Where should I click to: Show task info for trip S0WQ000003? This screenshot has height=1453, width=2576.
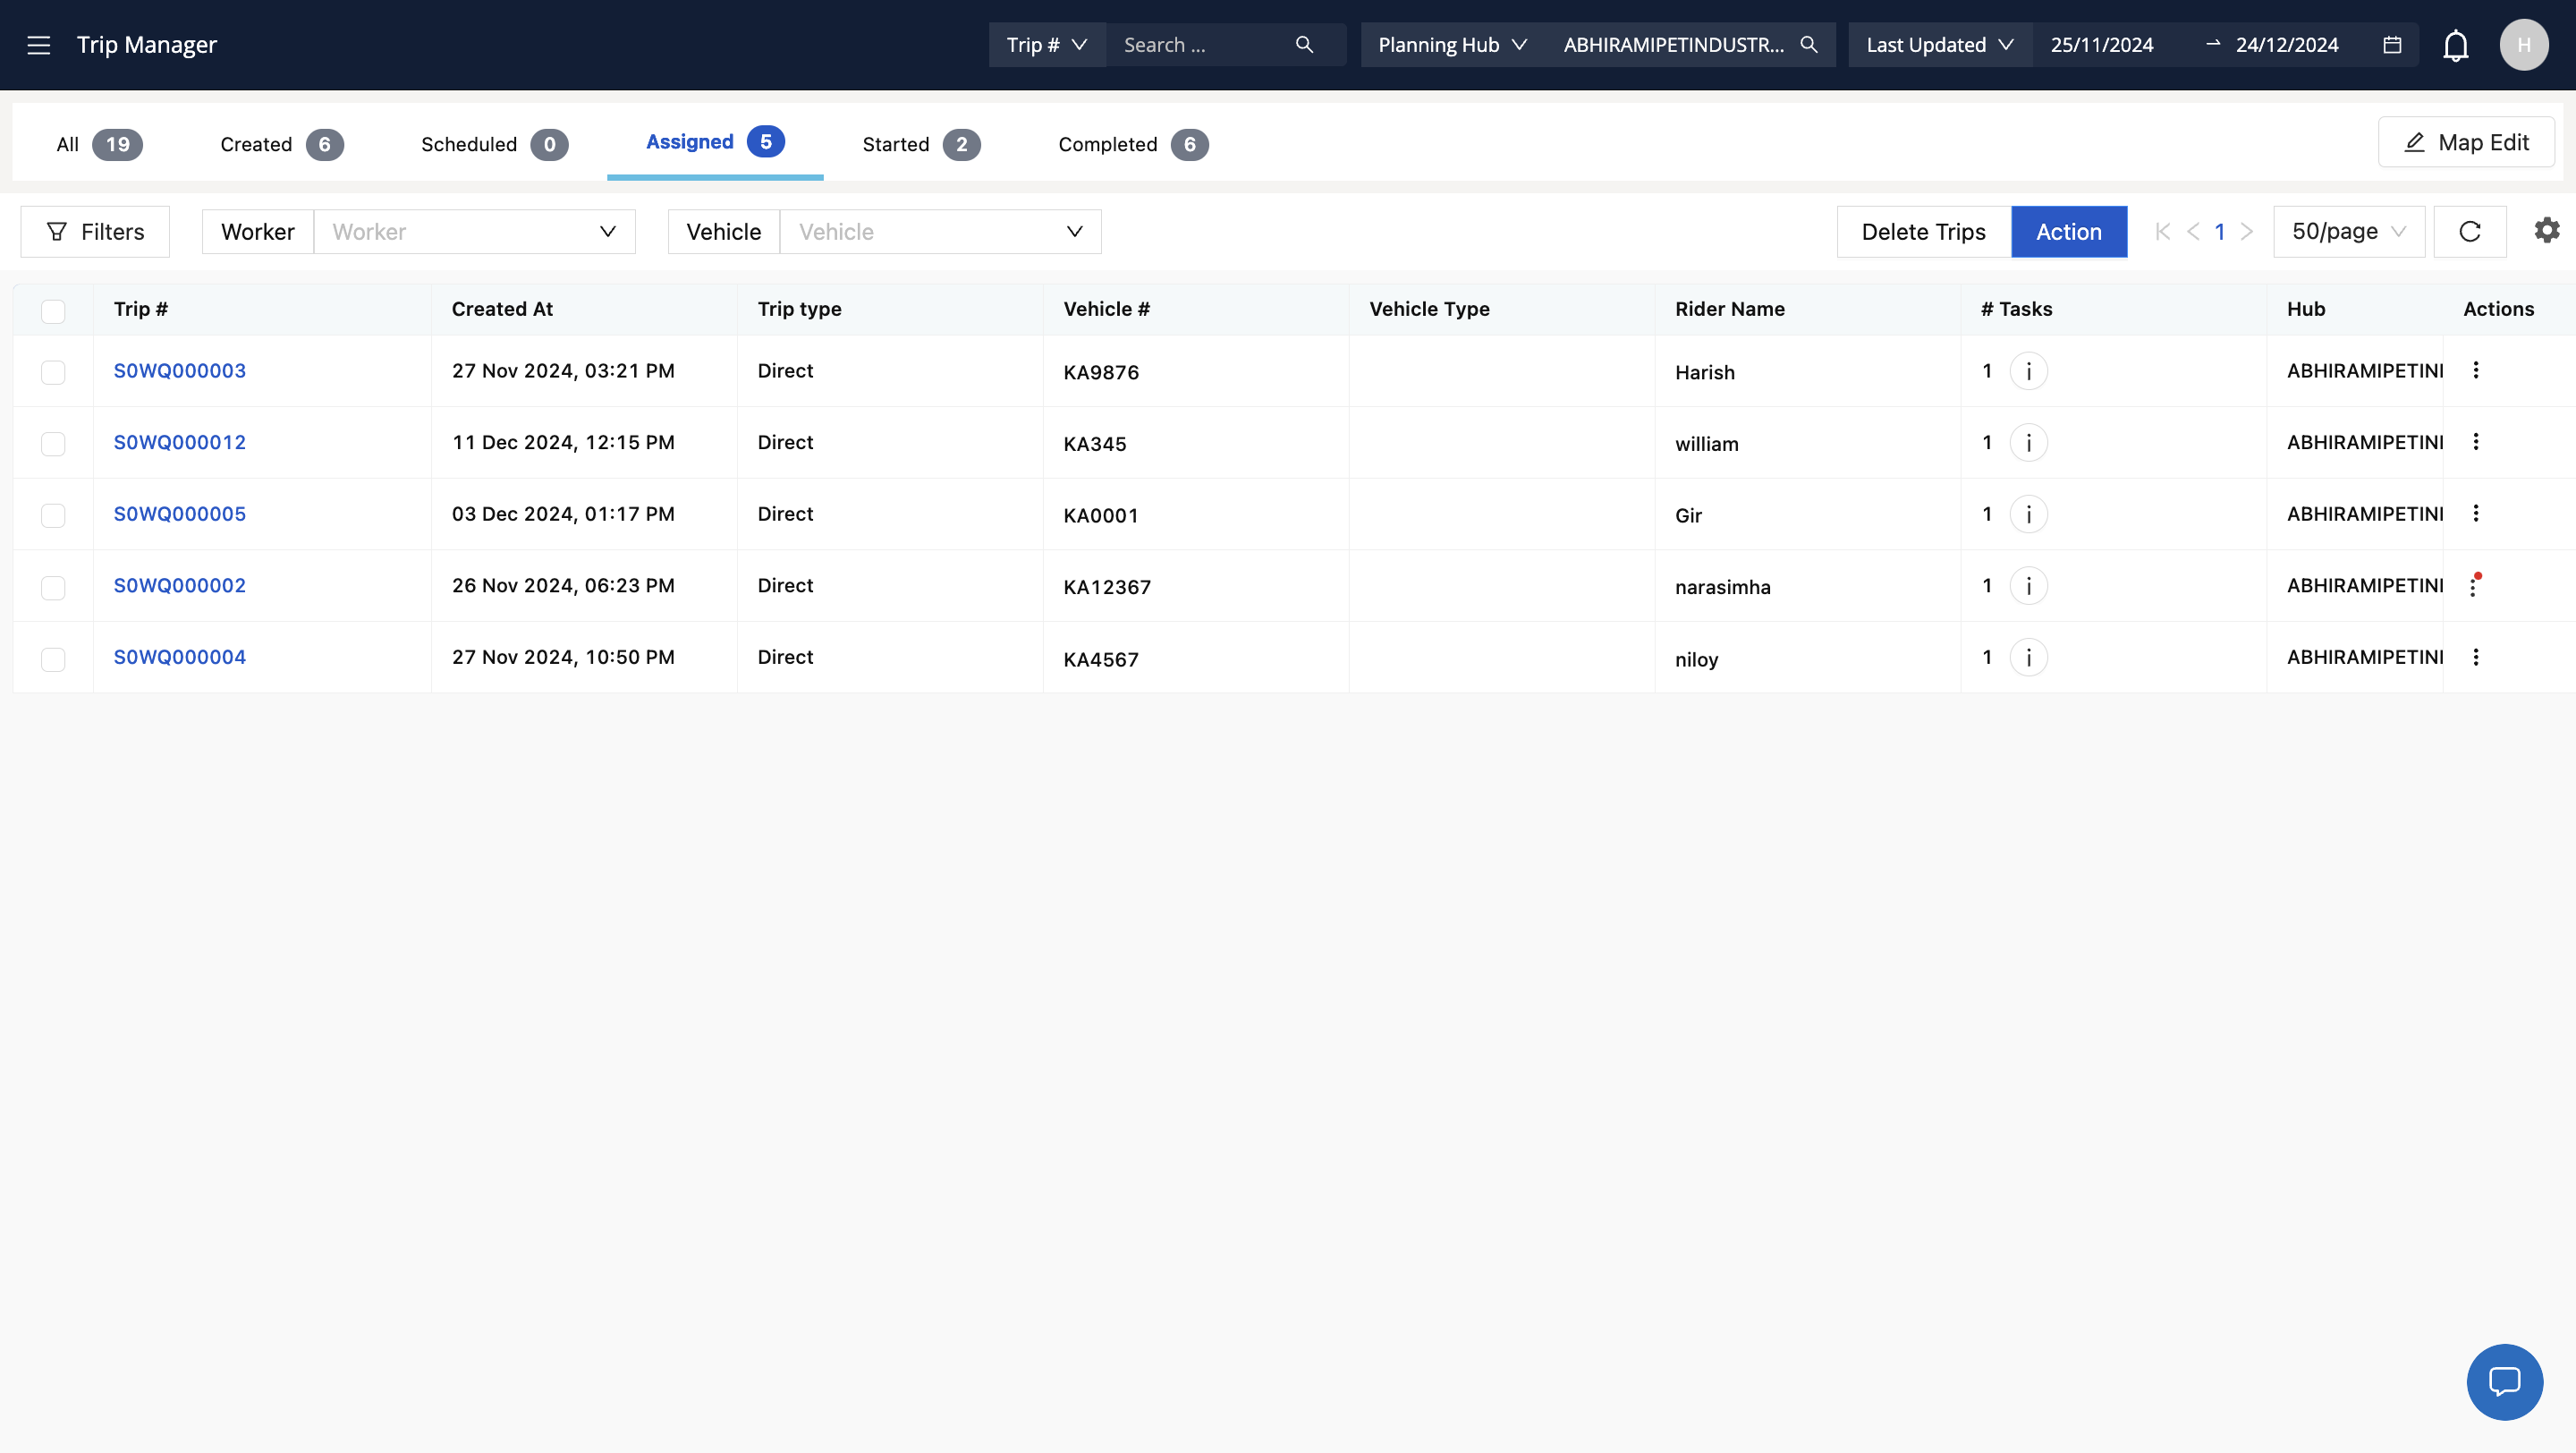tap(2029, 371)
